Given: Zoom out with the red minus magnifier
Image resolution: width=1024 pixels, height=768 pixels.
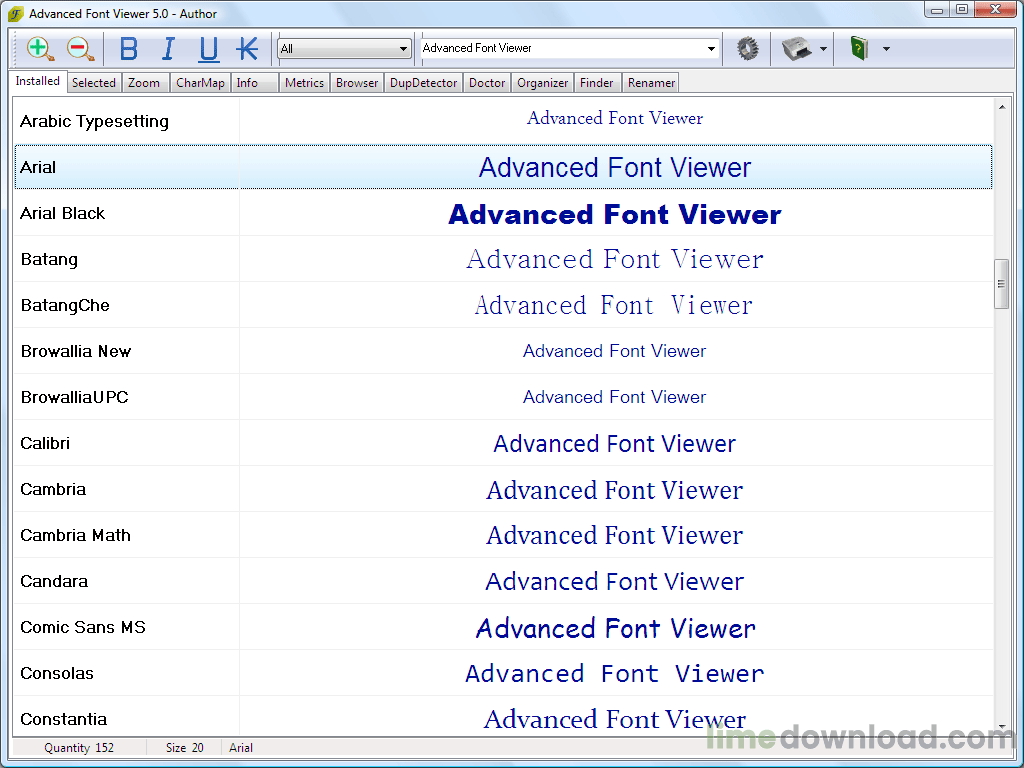Looking at the screenshot, I should point(80,49).
